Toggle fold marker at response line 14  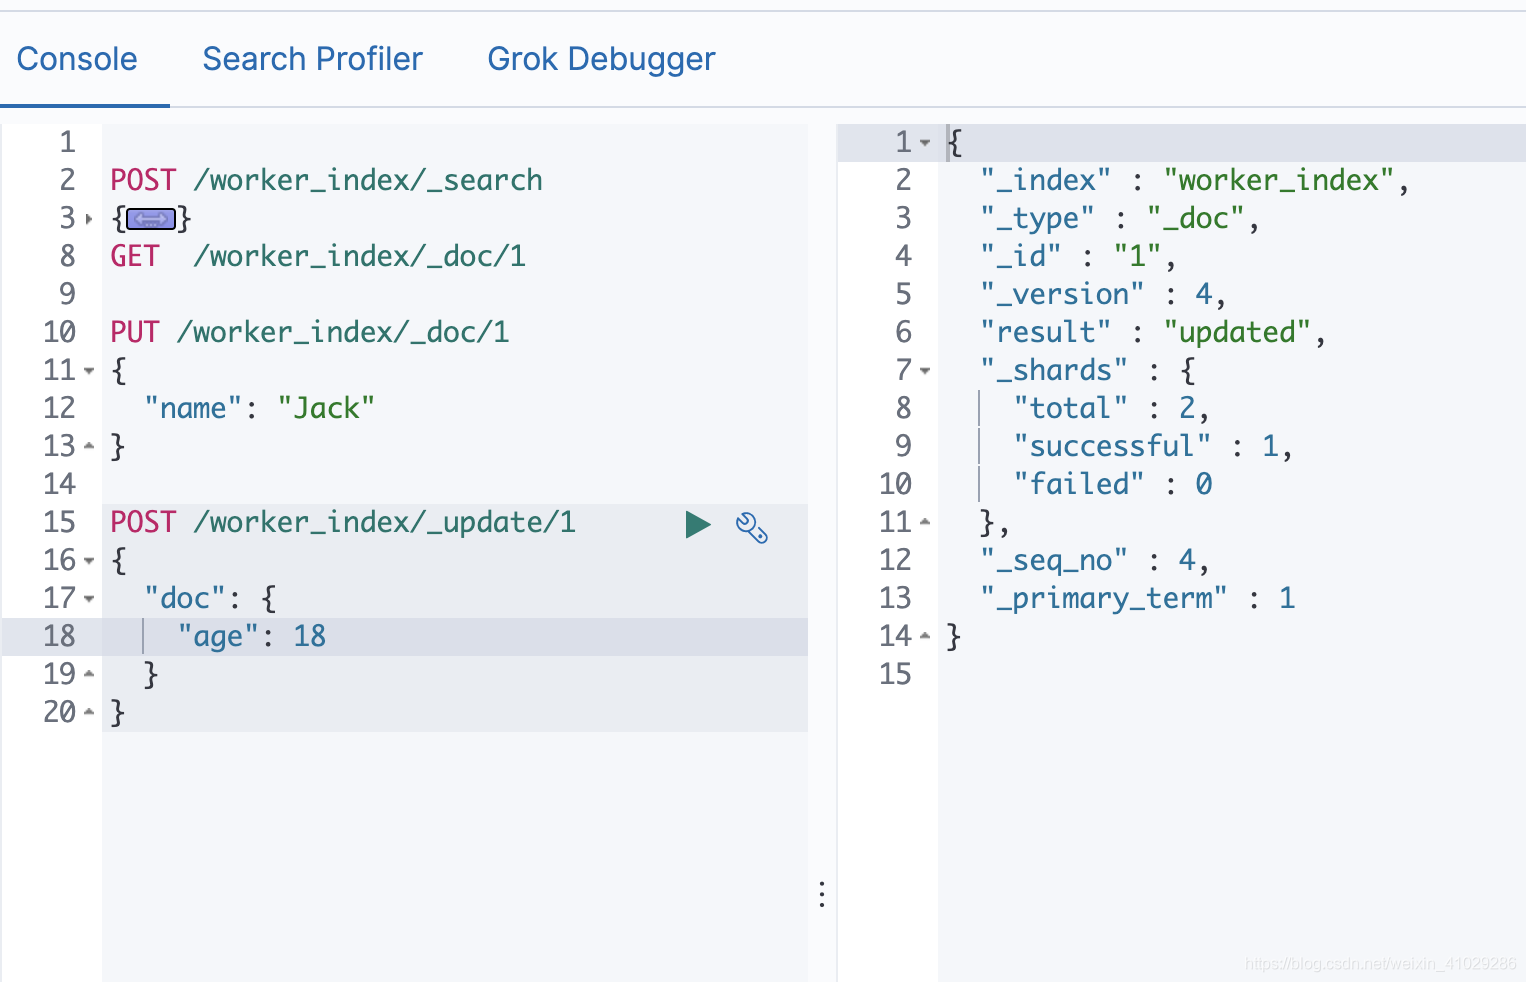pos(925,636)
